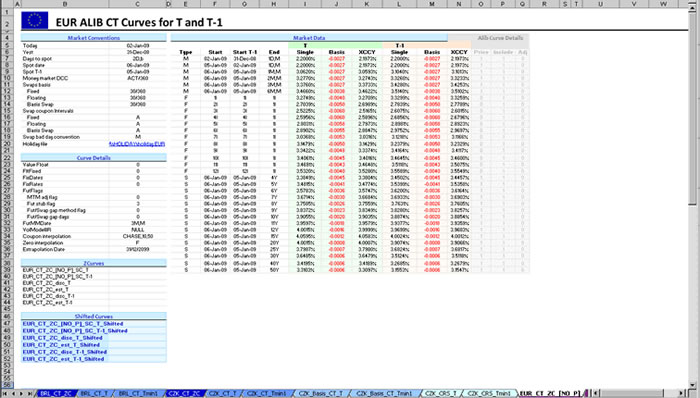Click the 'Shifted Curves' section header
The width and height of the screenshot is (700, 398).
click(x=94, y=316)
